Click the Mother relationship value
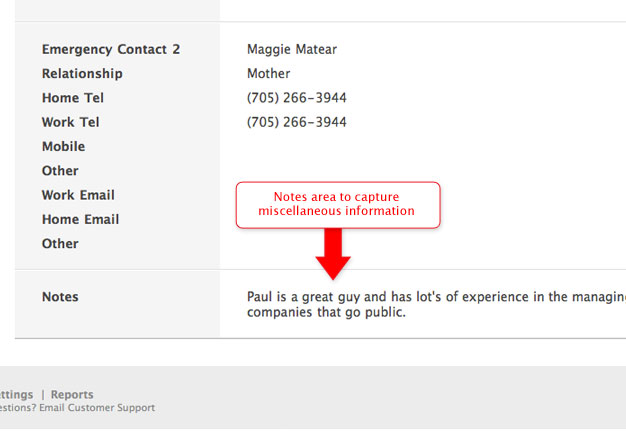 click(268, 74)
